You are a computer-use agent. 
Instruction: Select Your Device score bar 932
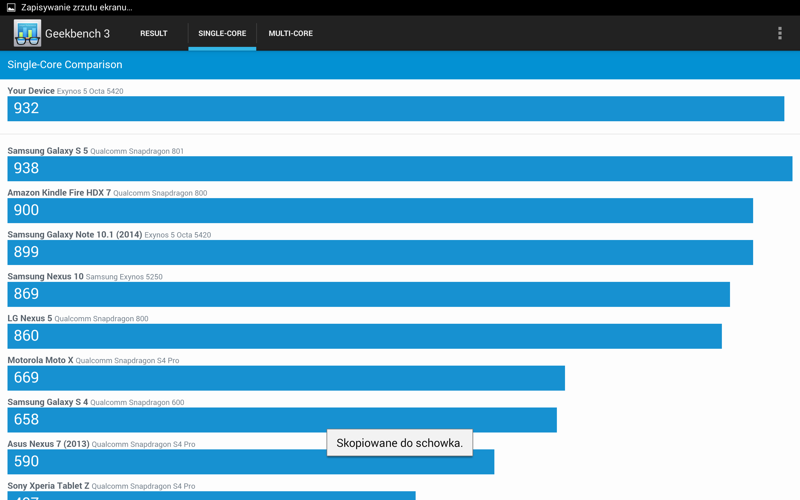395,108
